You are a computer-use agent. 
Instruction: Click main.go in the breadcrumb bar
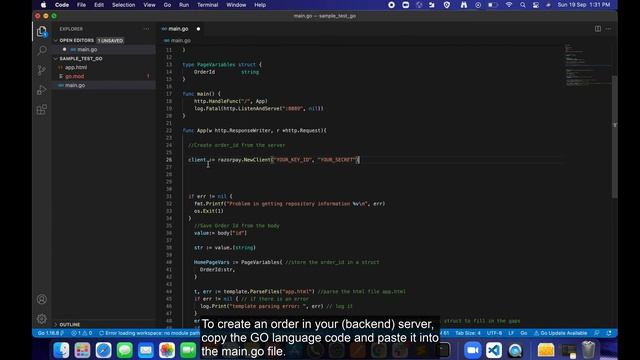[180, 40]
